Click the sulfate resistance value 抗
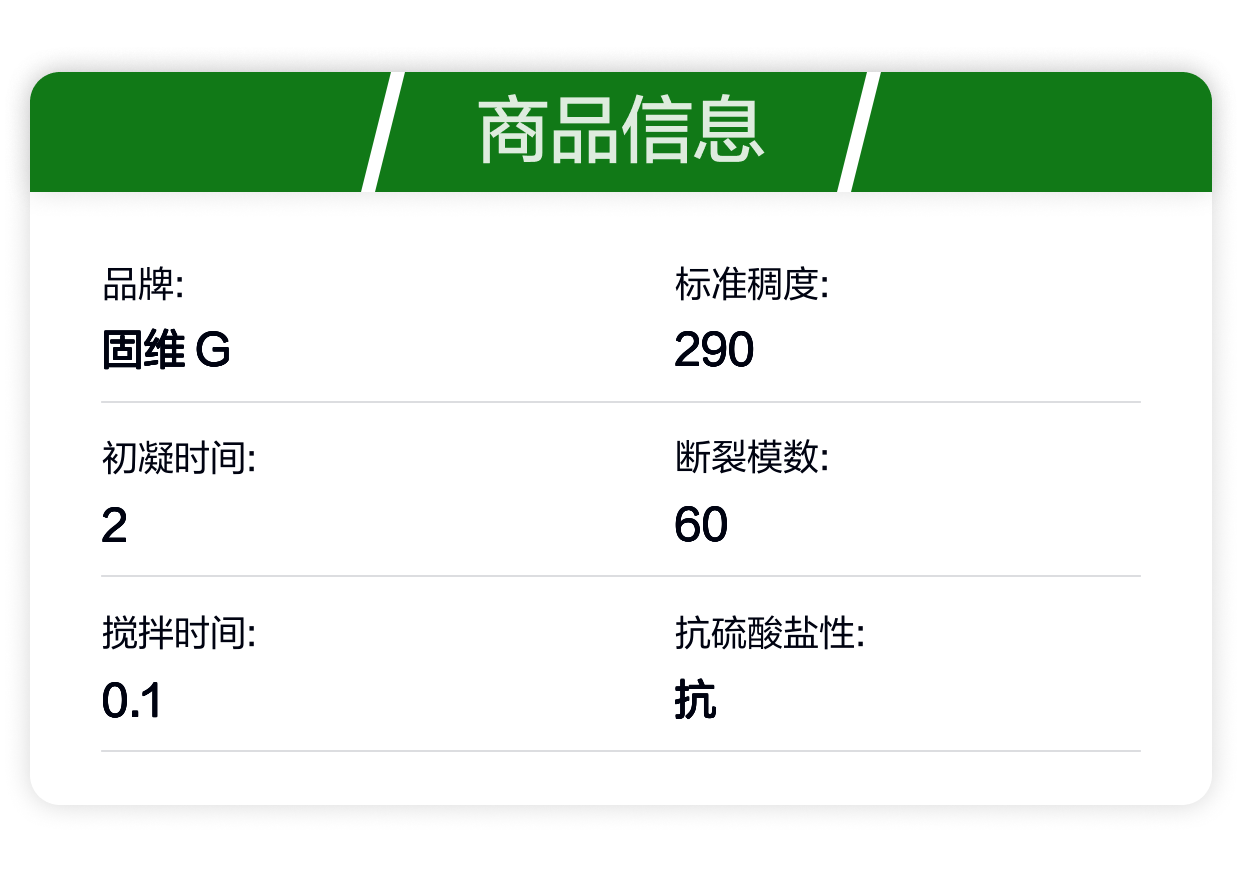Screen dimensions: 1242x877 (695, 700)
